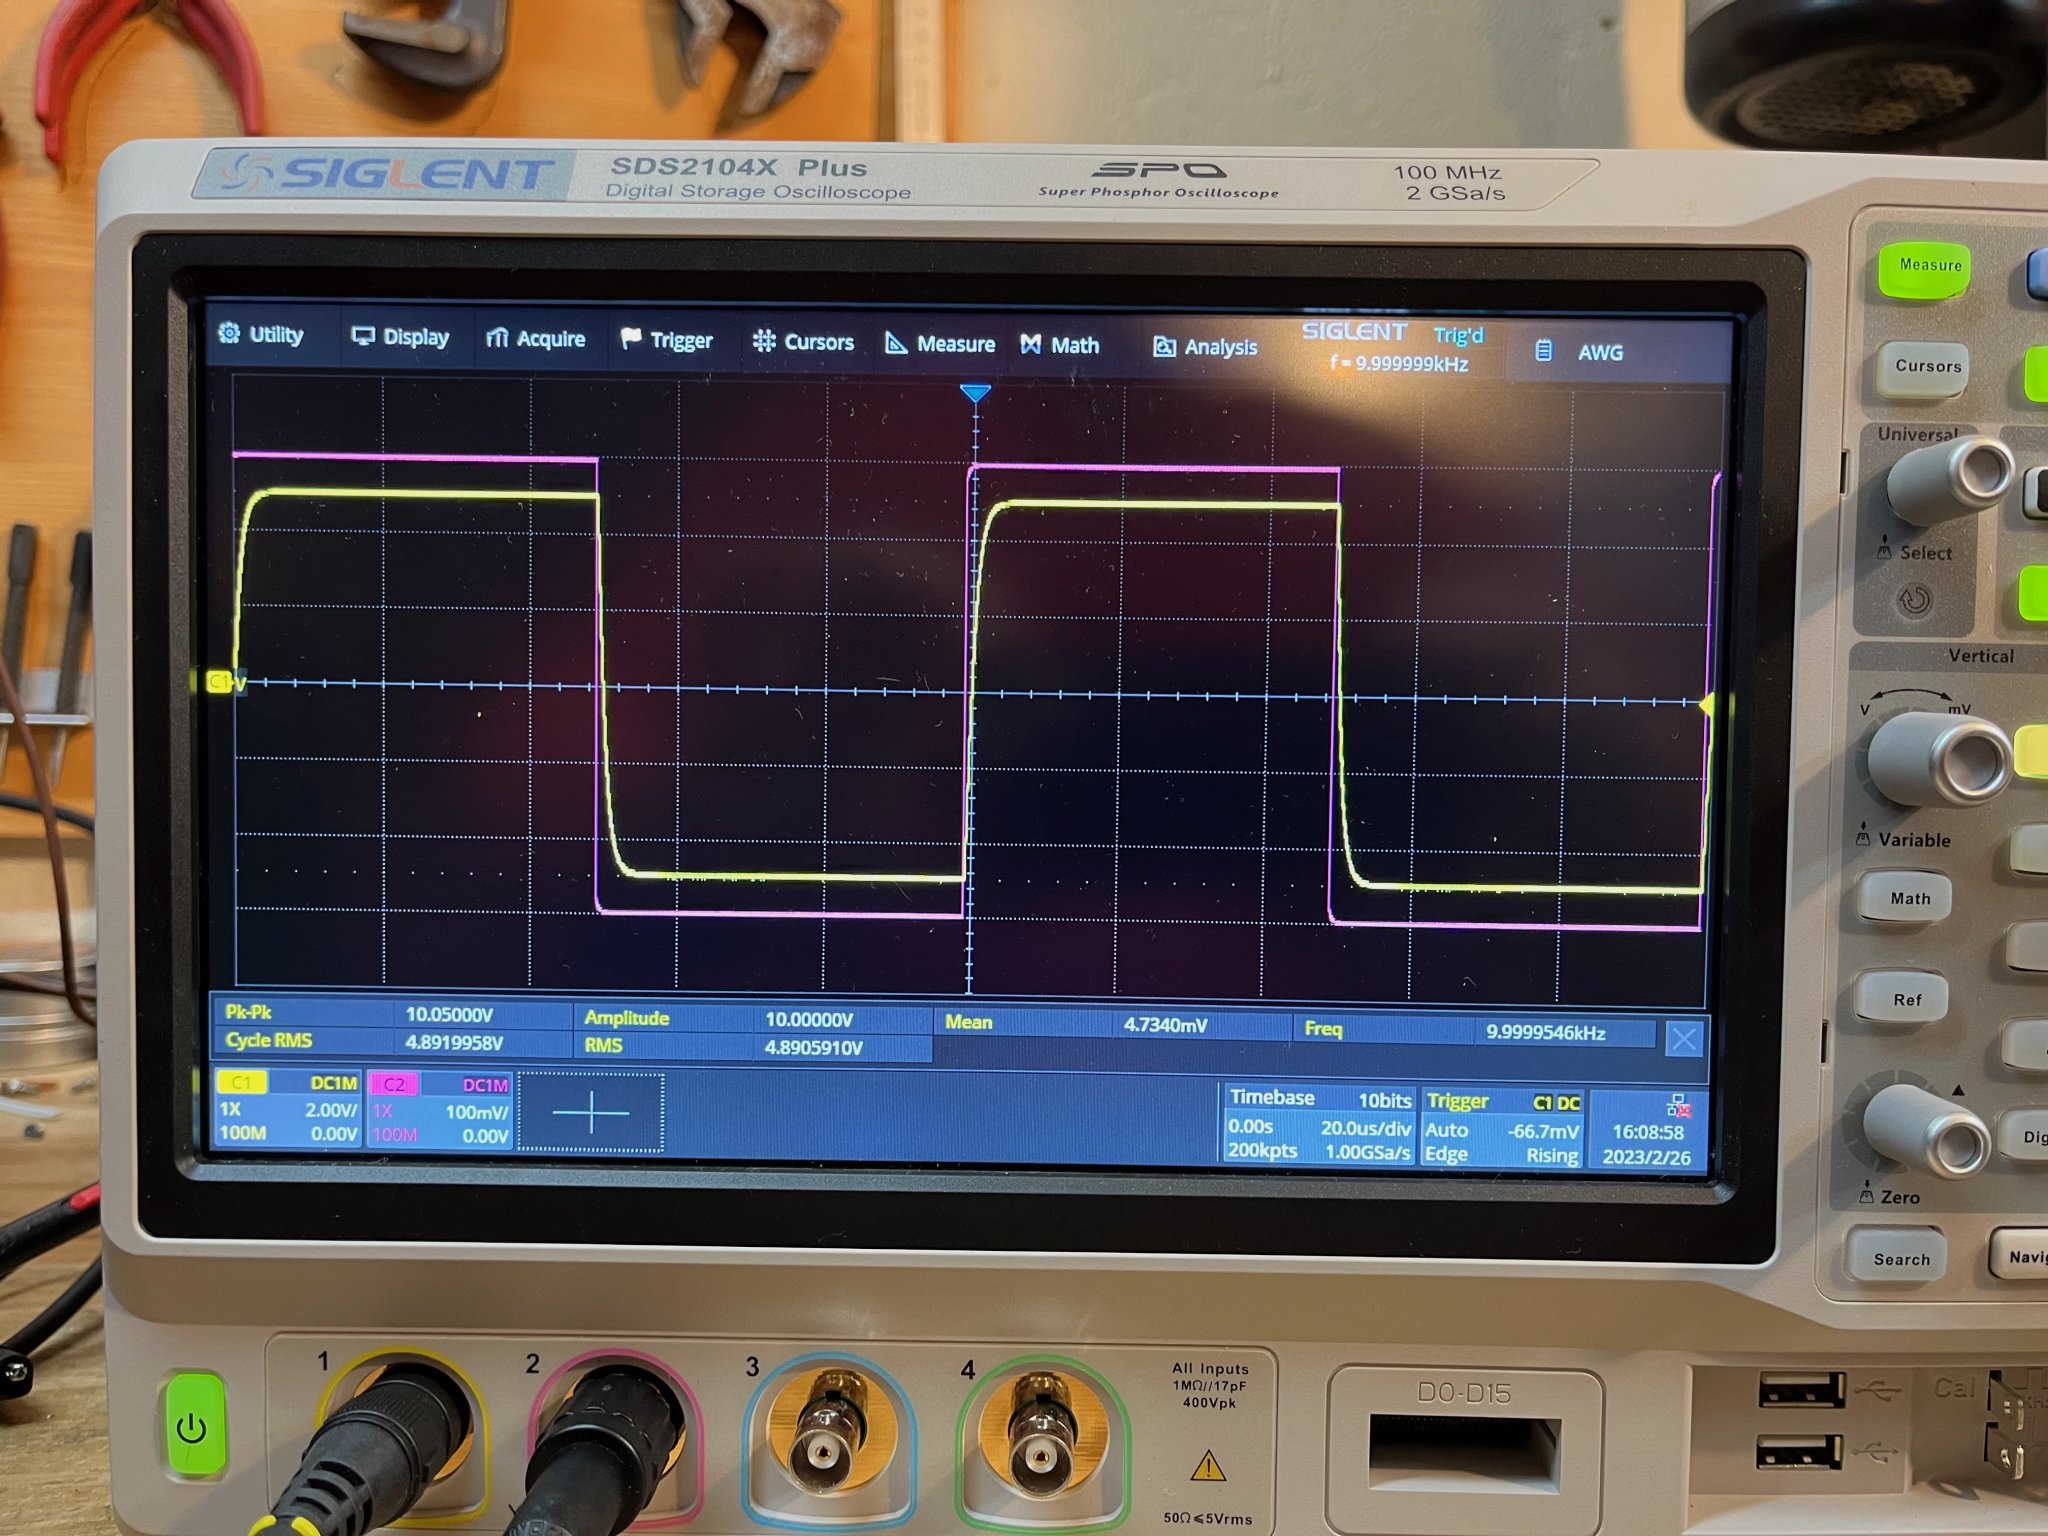2048x1536 pixels.
Task: Open the Trigger settings descriptor box
Action: click(x=1502, y=1128)
